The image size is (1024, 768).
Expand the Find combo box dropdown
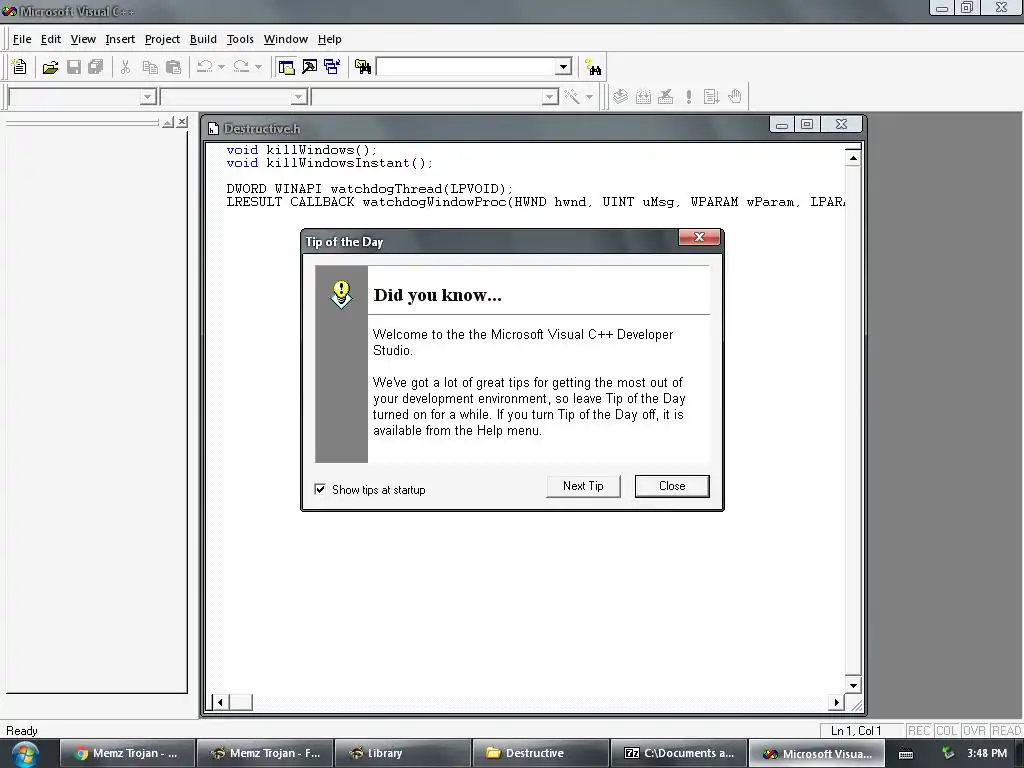564,67
